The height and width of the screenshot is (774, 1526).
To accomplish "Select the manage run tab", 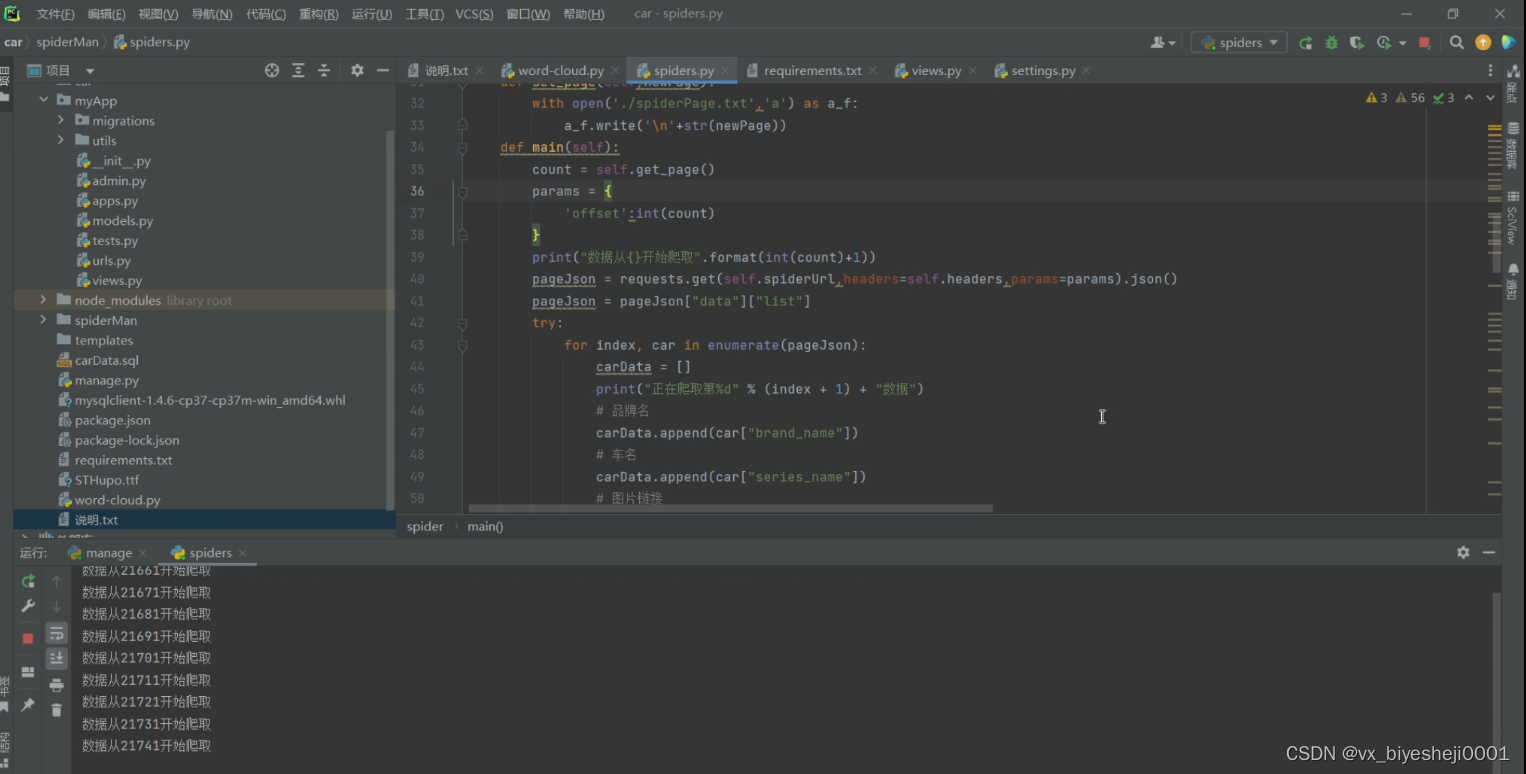I will coord(109,552).
